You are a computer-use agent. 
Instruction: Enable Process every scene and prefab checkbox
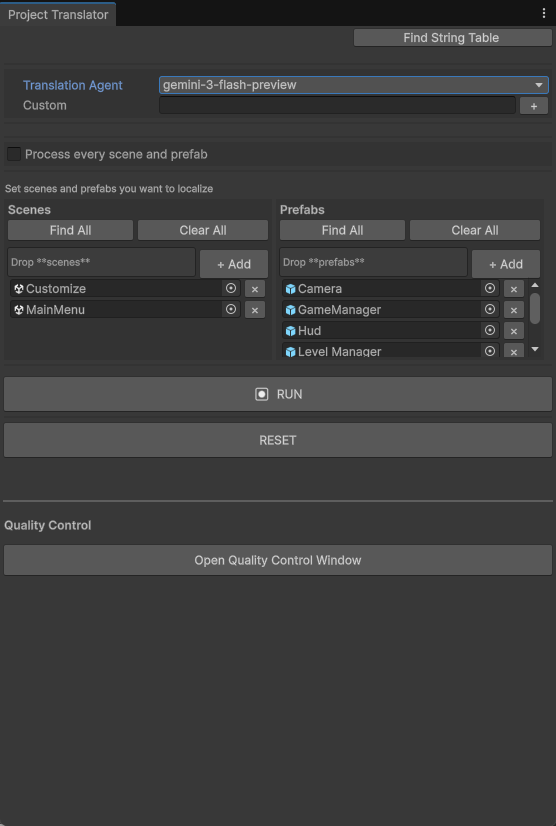click(x=14, y=154)
